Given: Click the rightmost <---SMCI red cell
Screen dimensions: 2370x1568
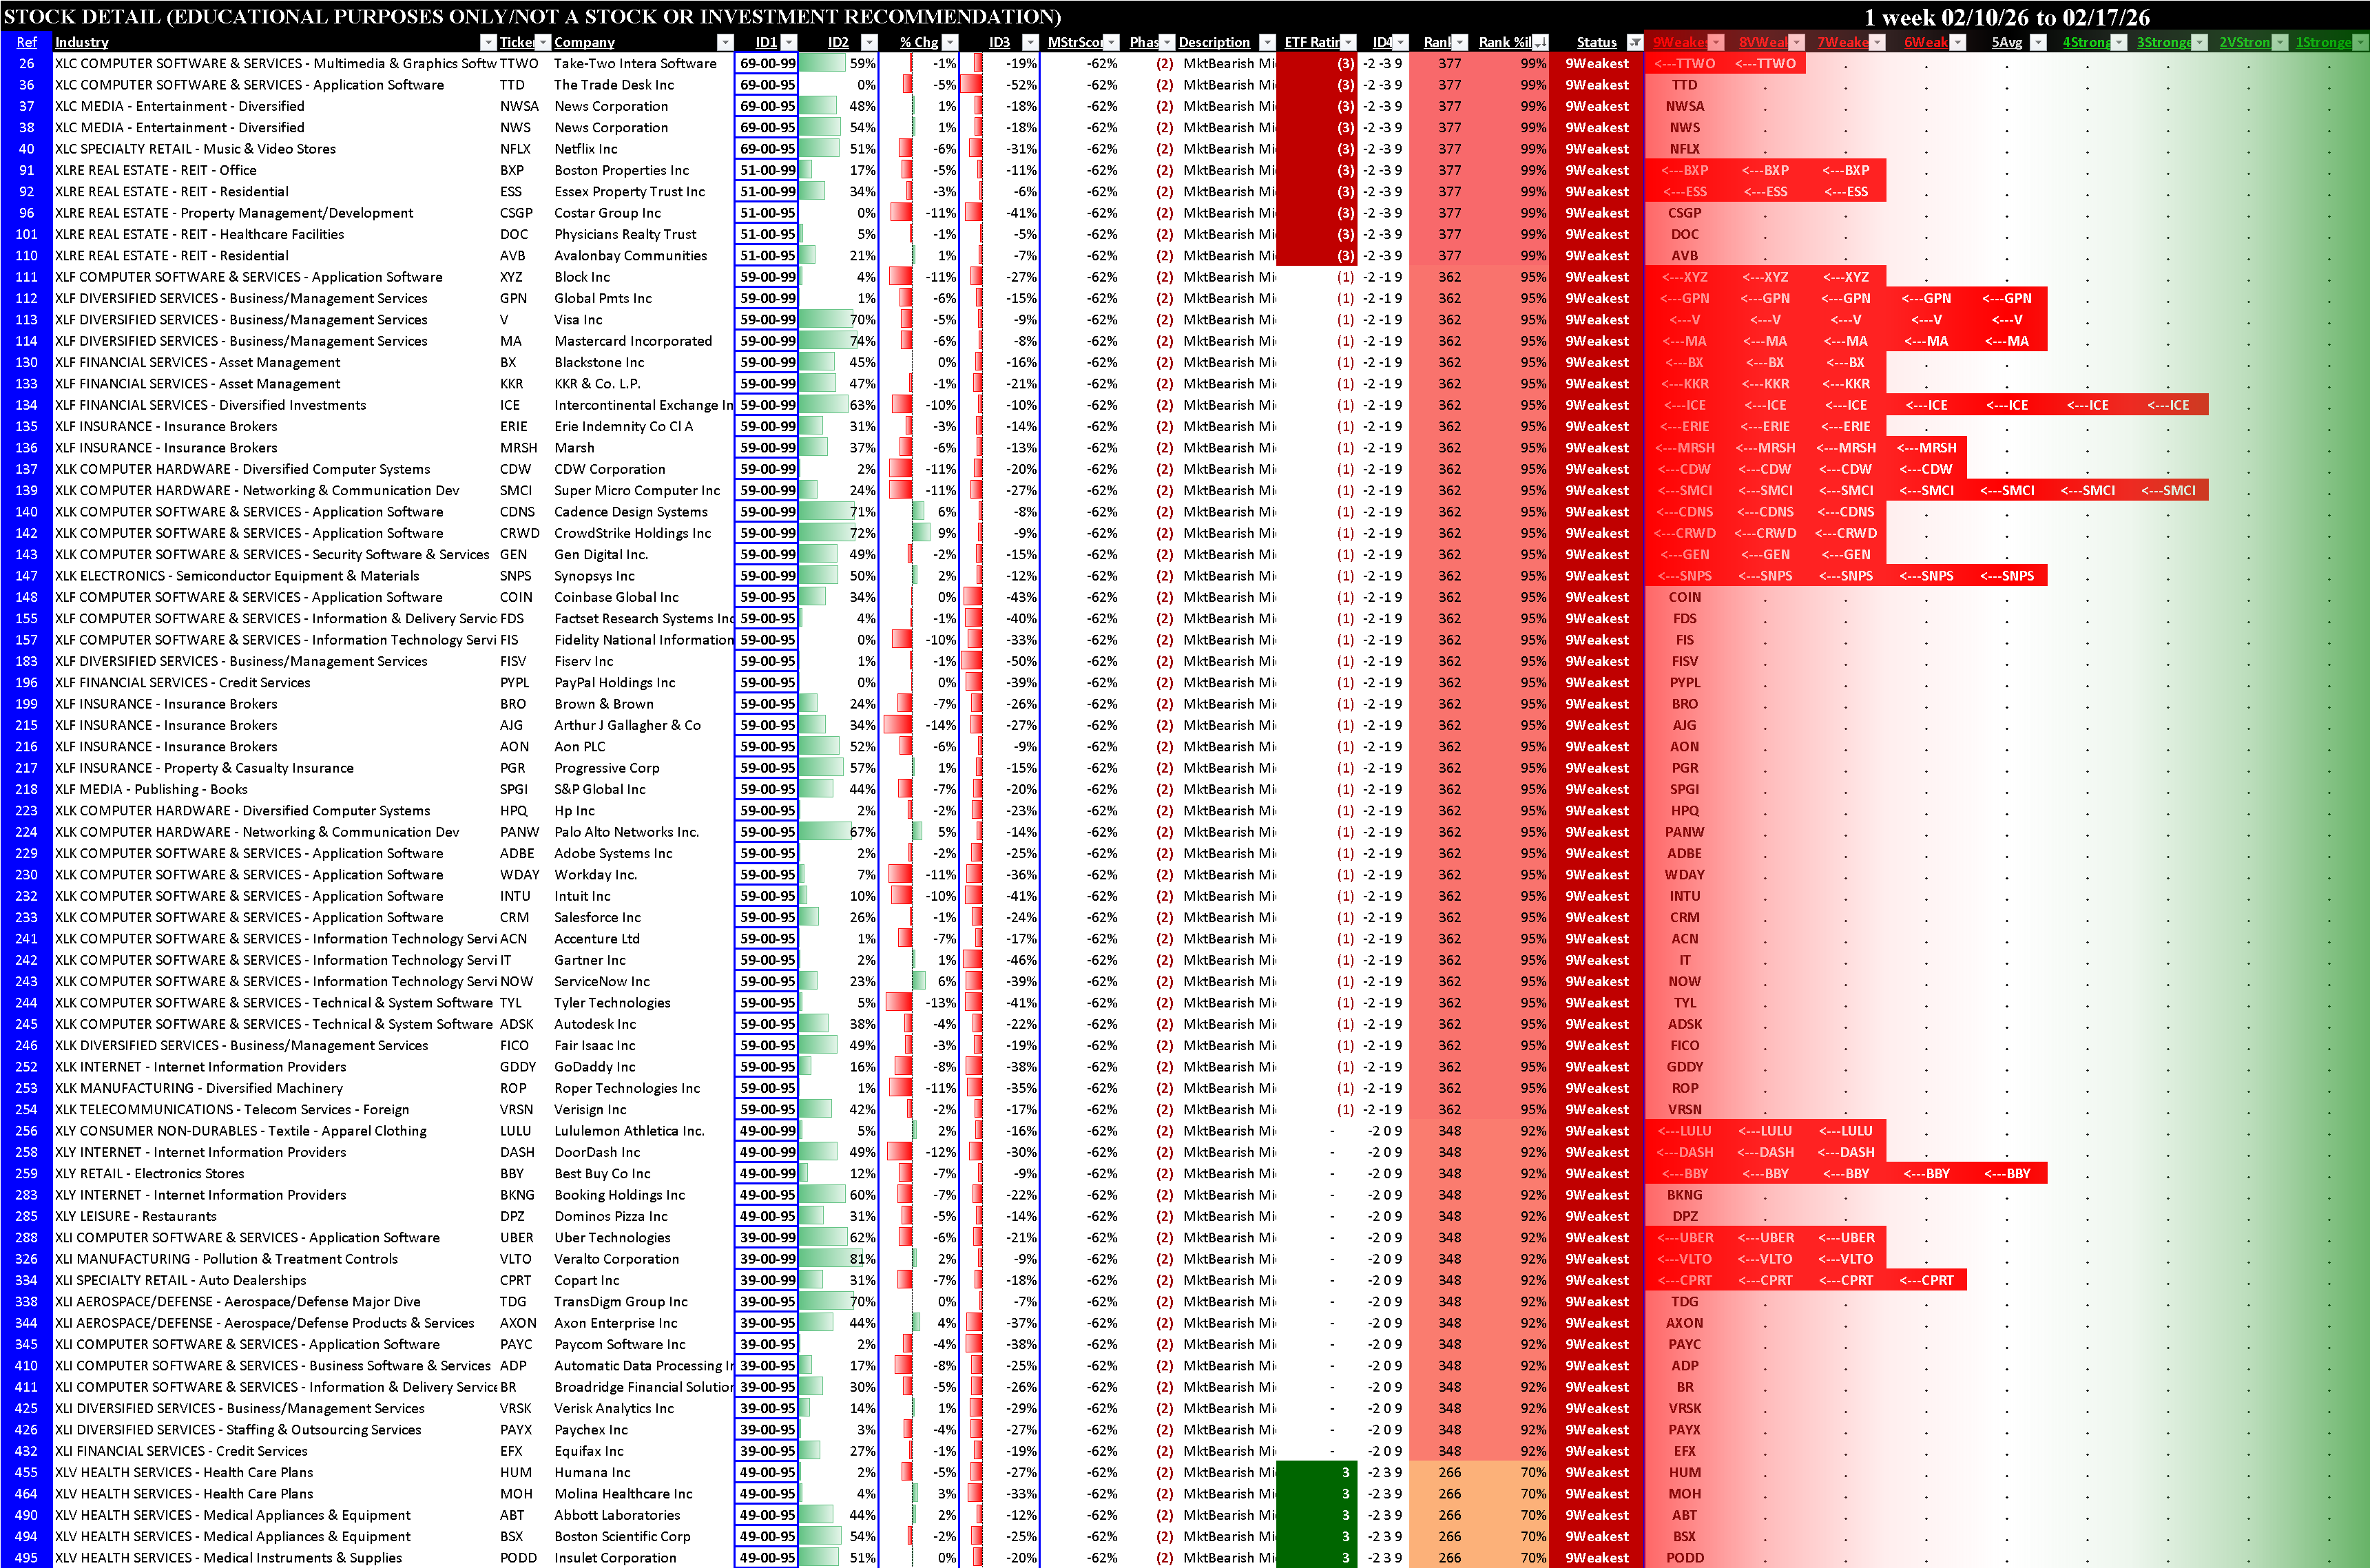Looking at the screenshot, I should (x=2168, y=490).
